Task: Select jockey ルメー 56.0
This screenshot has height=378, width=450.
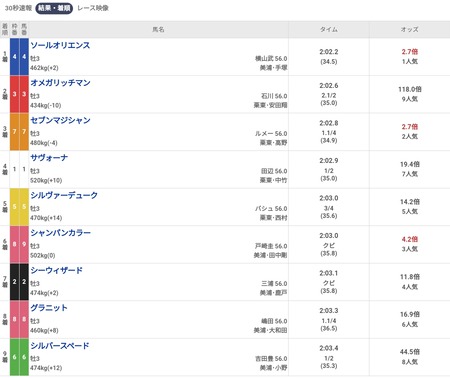Action: click(x=271, y=134)
